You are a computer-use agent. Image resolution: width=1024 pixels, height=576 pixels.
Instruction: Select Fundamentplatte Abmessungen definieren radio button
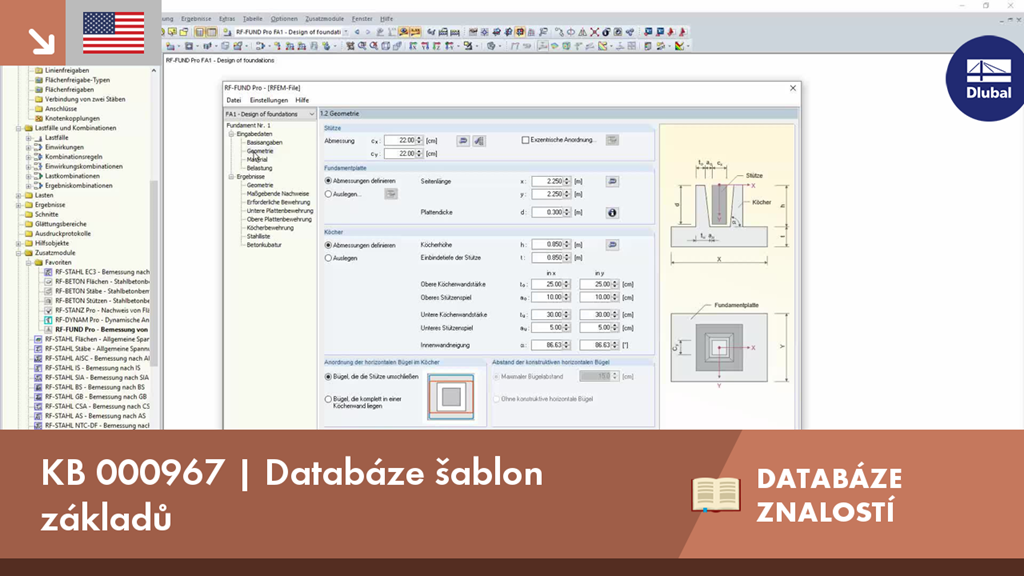pyautogui.click(x=328, y=181)
